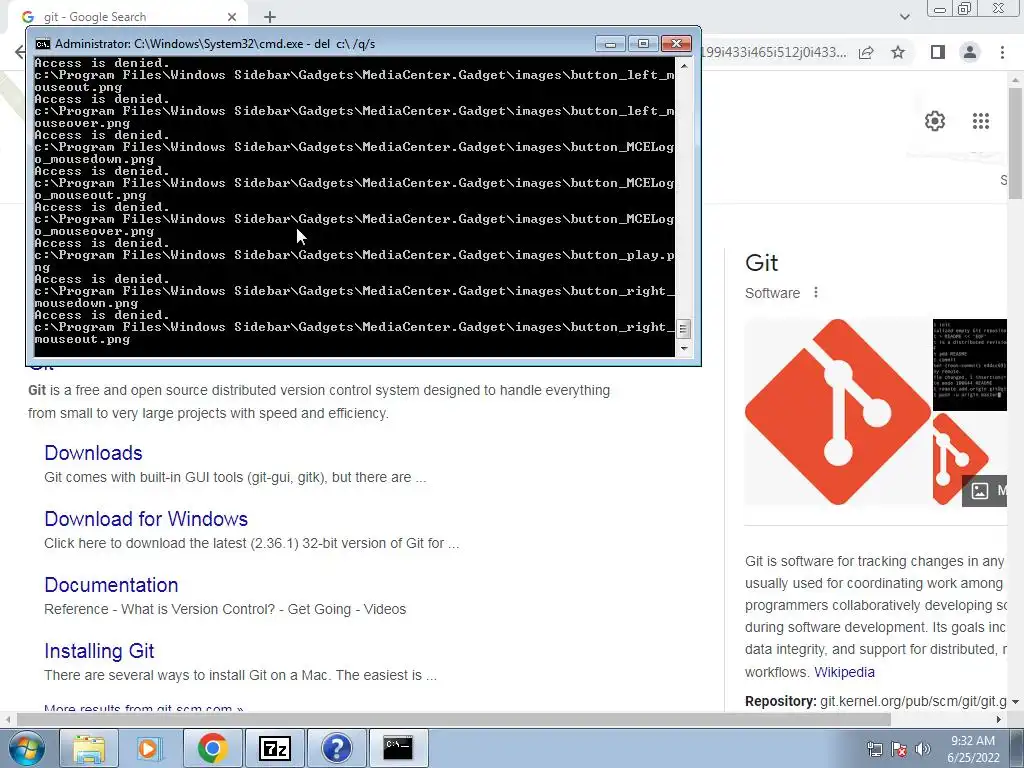The height and width of the screenshot is (768, 1024).
Task: Launch Windows Media Player from taskbar
Action: click(150, 748)
